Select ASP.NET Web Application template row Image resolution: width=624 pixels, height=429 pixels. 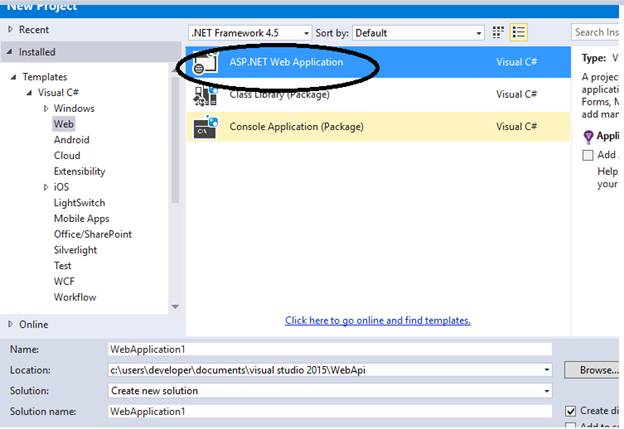tap(378, 62)
